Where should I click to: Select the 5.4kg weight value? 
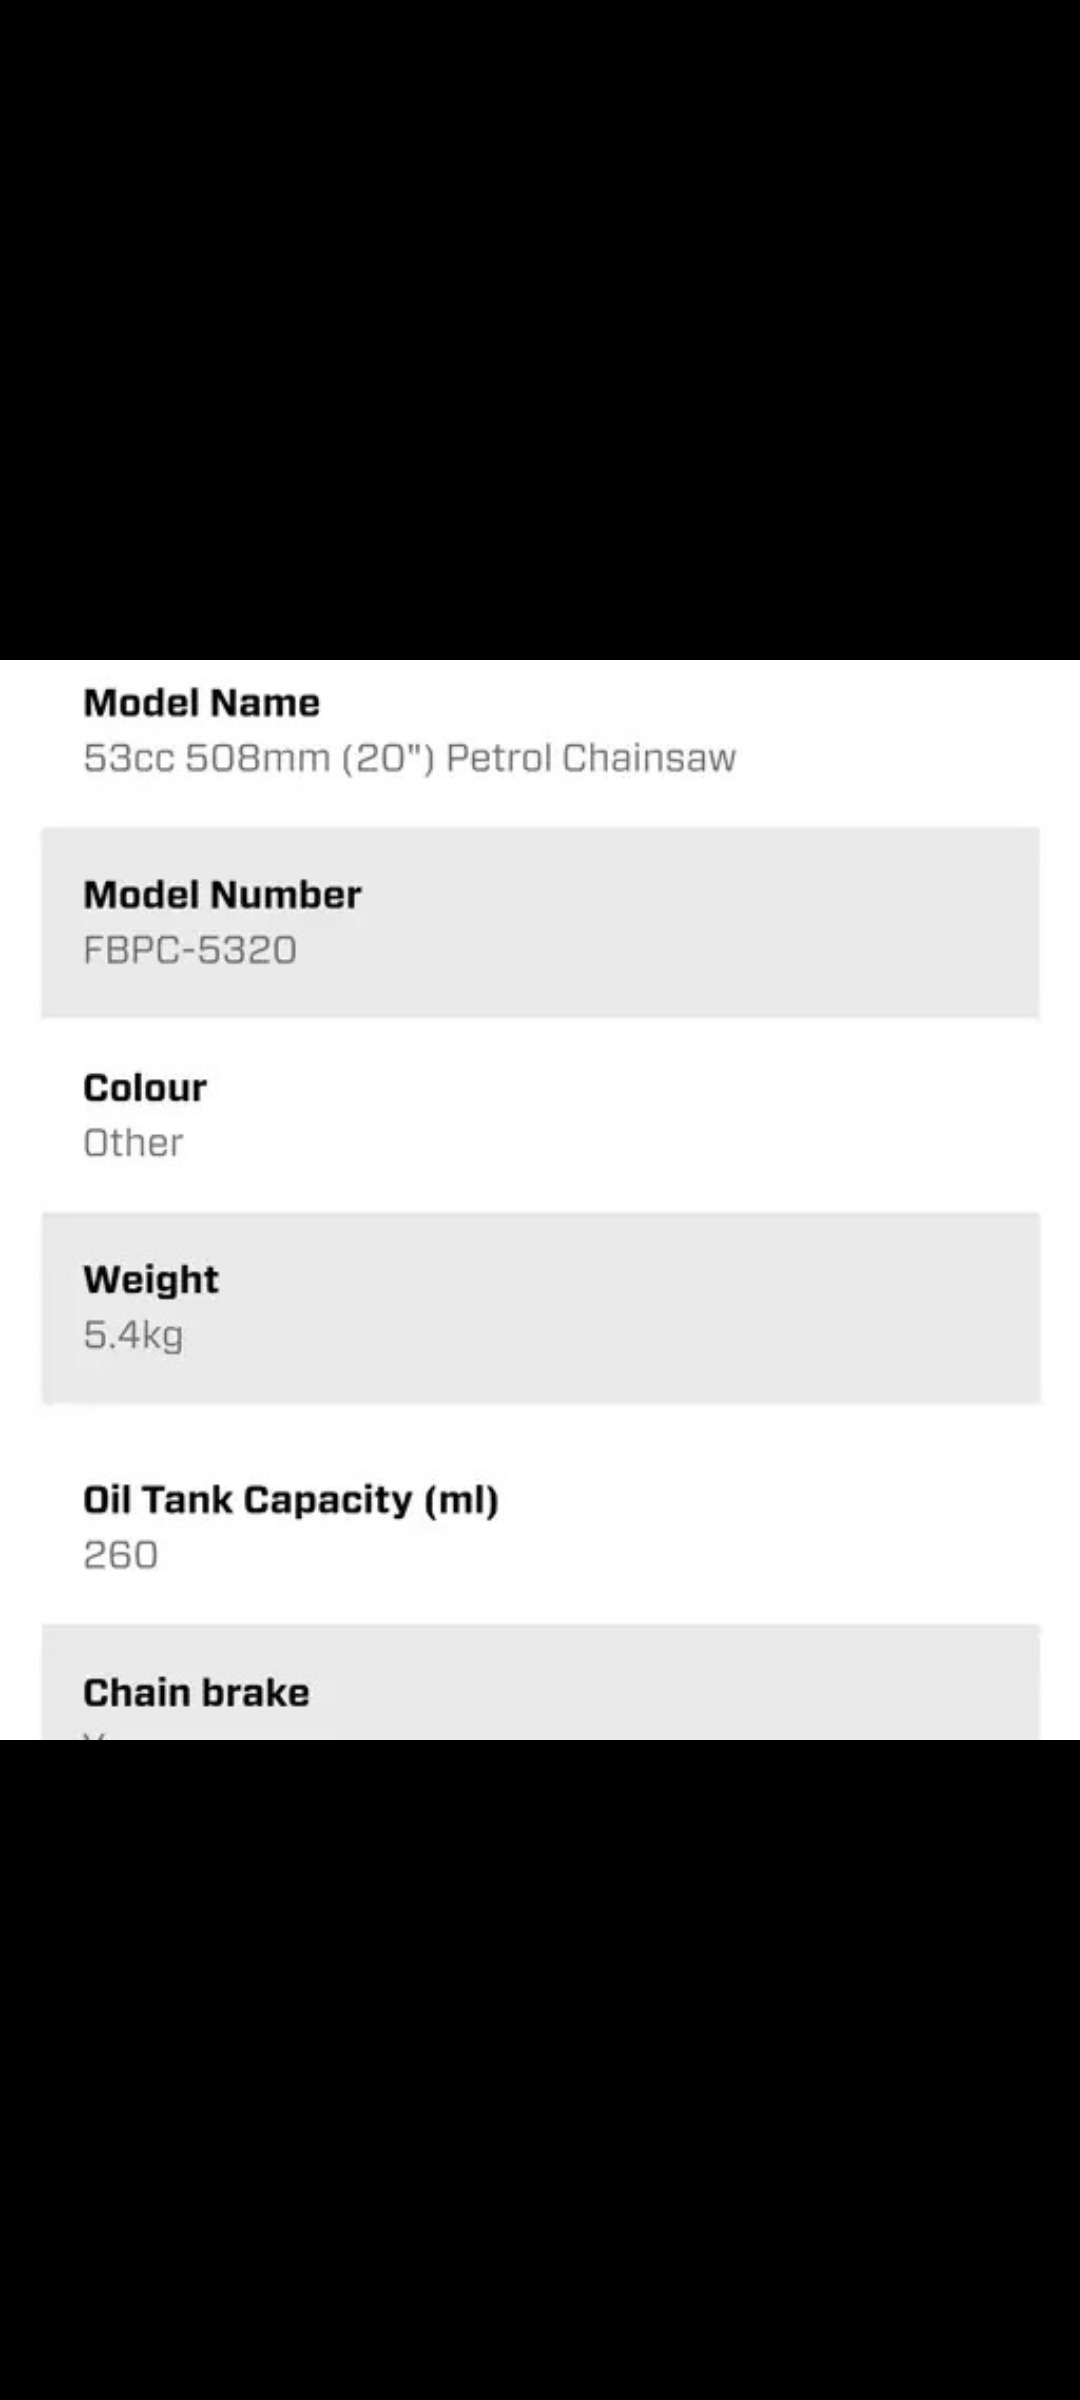(133, 1335)
